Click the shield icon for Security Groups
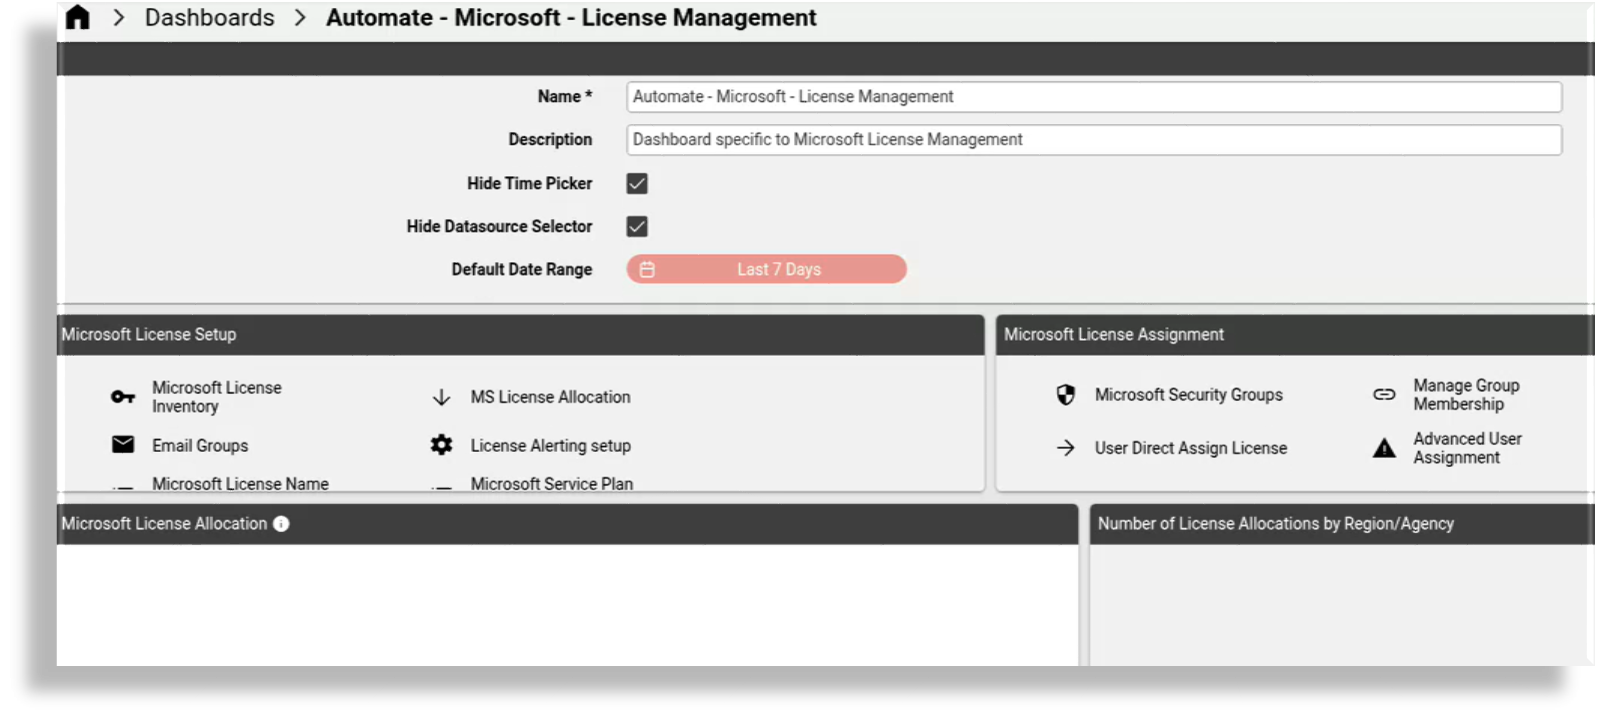Viewport: 1597px width, 717px height. pyautogui.click(x=1066, y=395)
